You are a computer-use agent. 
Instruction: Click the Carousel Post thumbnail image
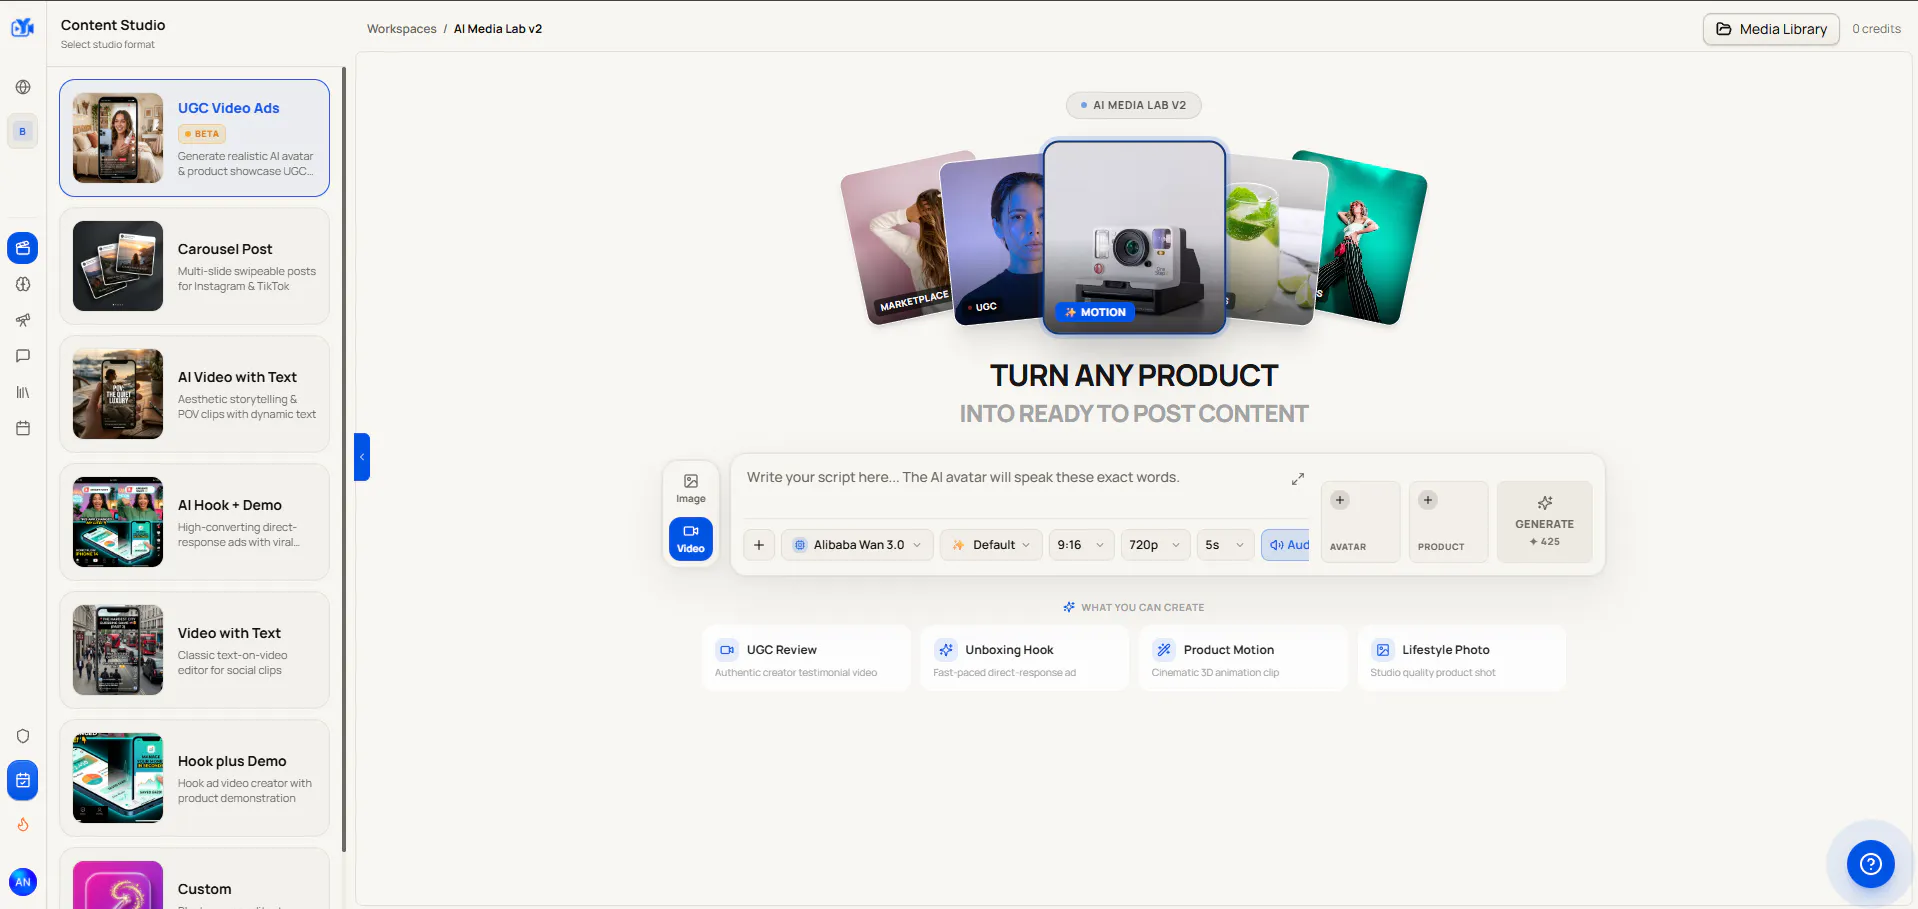click(x=118, y=266)
